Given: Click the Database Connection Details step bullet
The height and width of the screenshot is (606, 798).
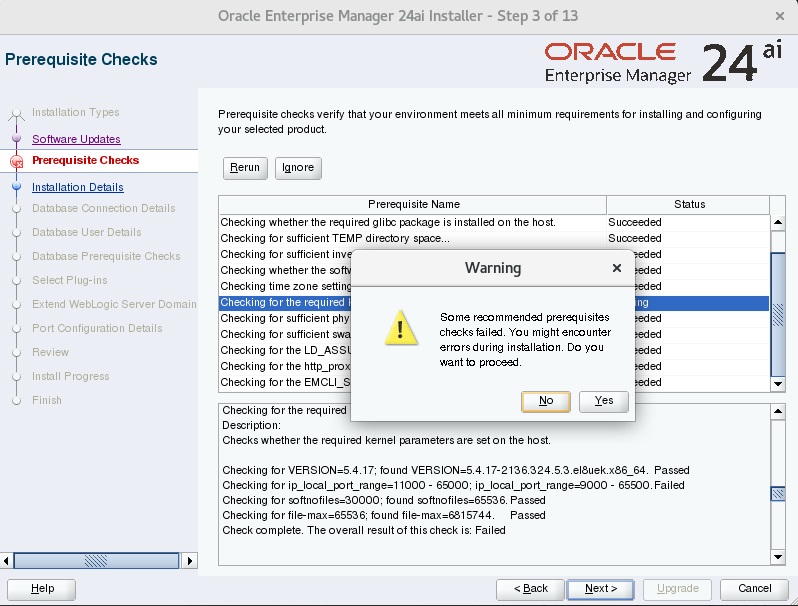Looking at the screenshot, I should [16, 209].
